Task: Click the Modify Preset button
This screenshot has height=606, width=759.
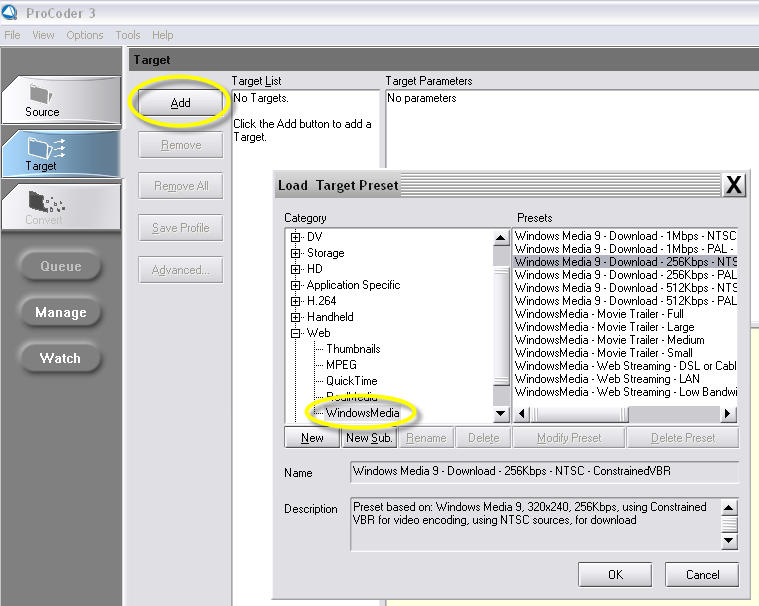Action: click(x=569, y=438)
